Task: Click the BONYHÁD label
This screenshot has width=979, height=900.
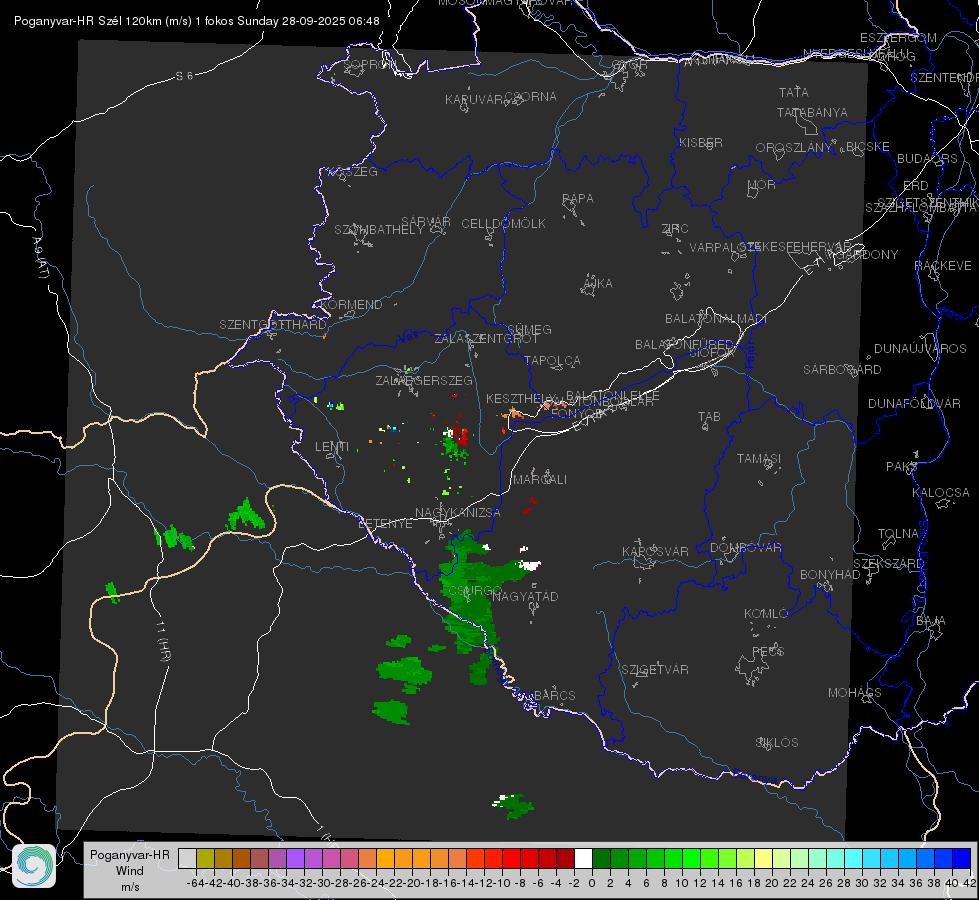Action: click(830, 575)
